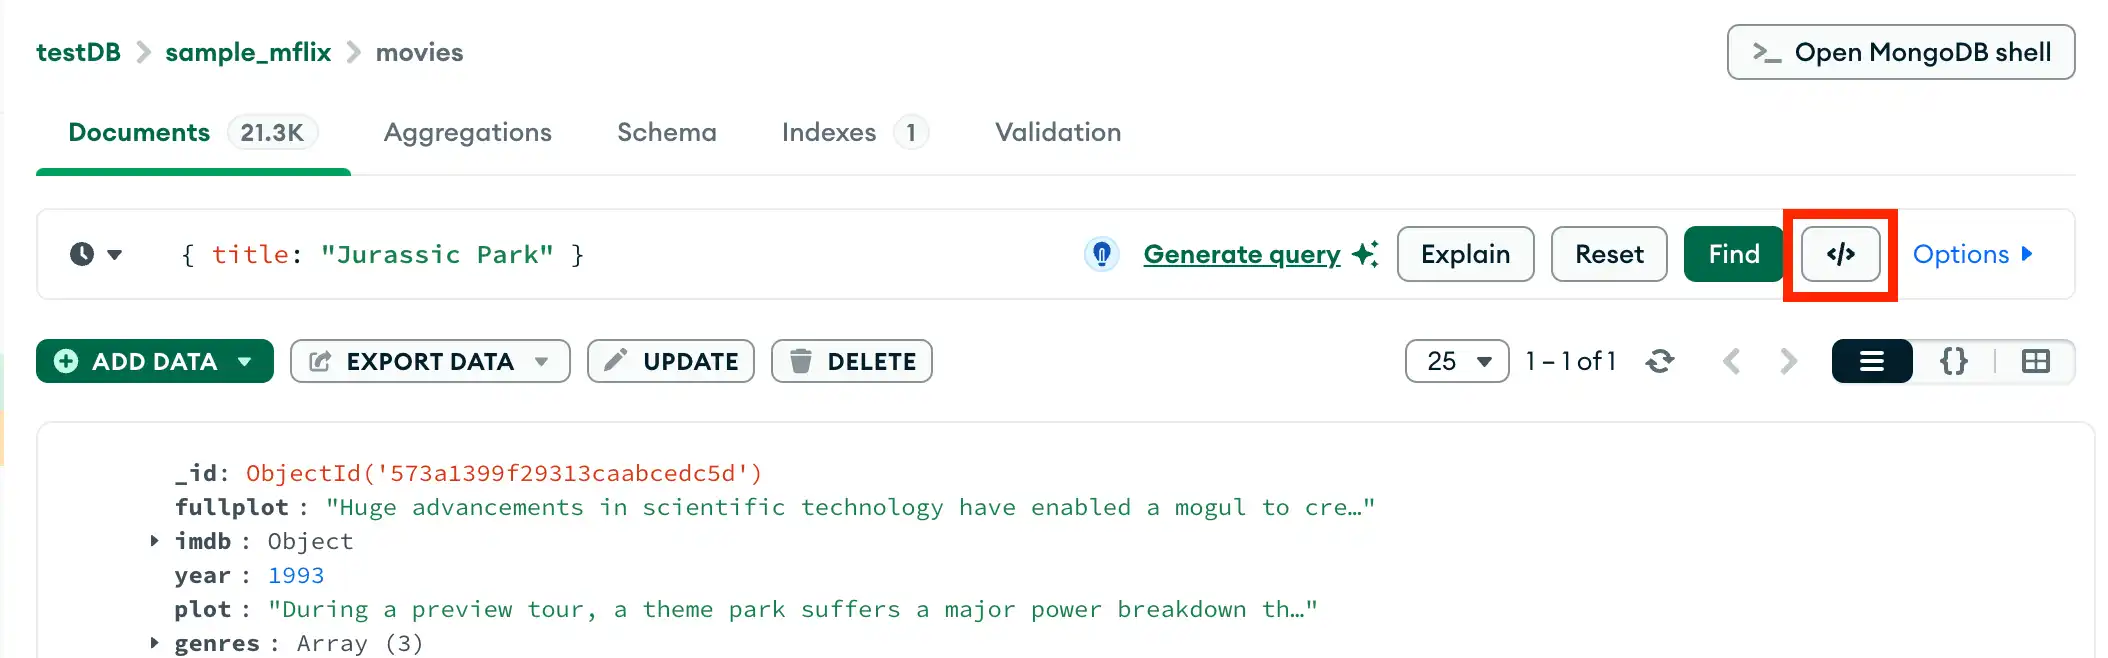Click the '1 – 1 of 1' results count

1570,361
